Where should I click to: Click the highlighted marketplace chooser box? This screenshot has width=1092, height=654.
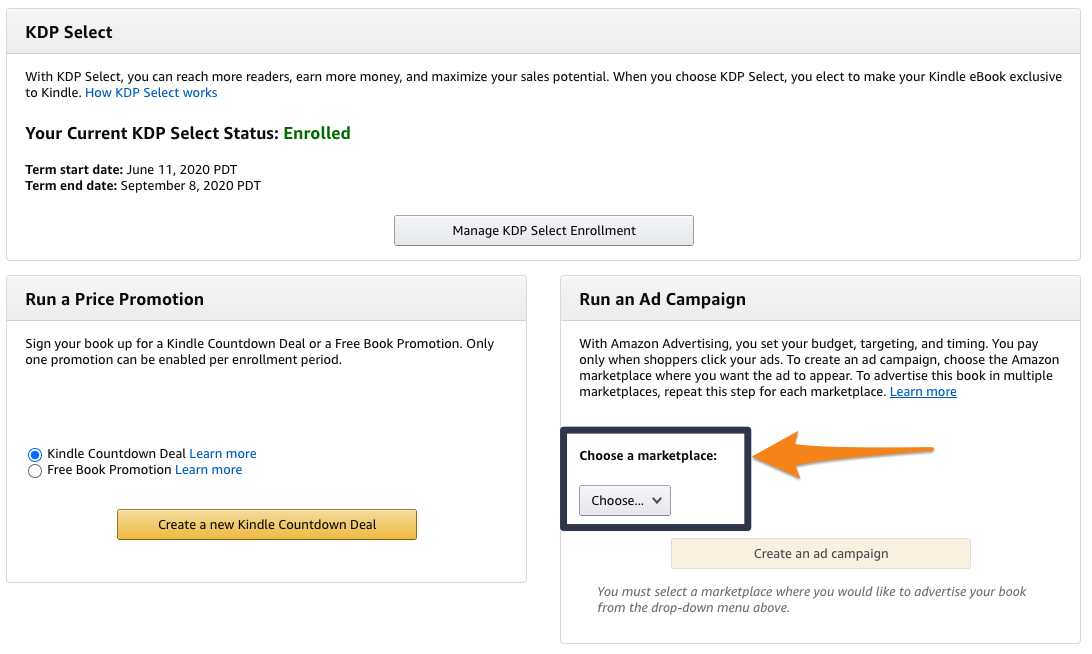[x=656, y=478]
